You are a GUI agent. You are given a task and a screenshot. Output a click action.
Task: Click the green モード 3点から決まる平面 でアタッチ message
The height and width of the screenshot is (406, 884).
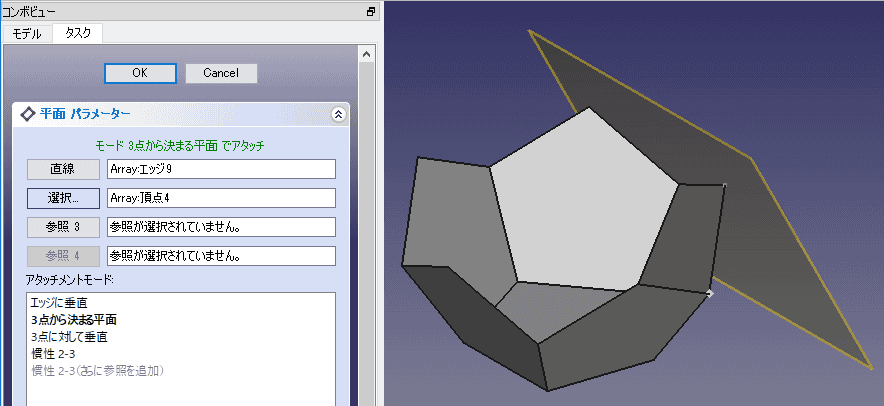click(180, 146)
